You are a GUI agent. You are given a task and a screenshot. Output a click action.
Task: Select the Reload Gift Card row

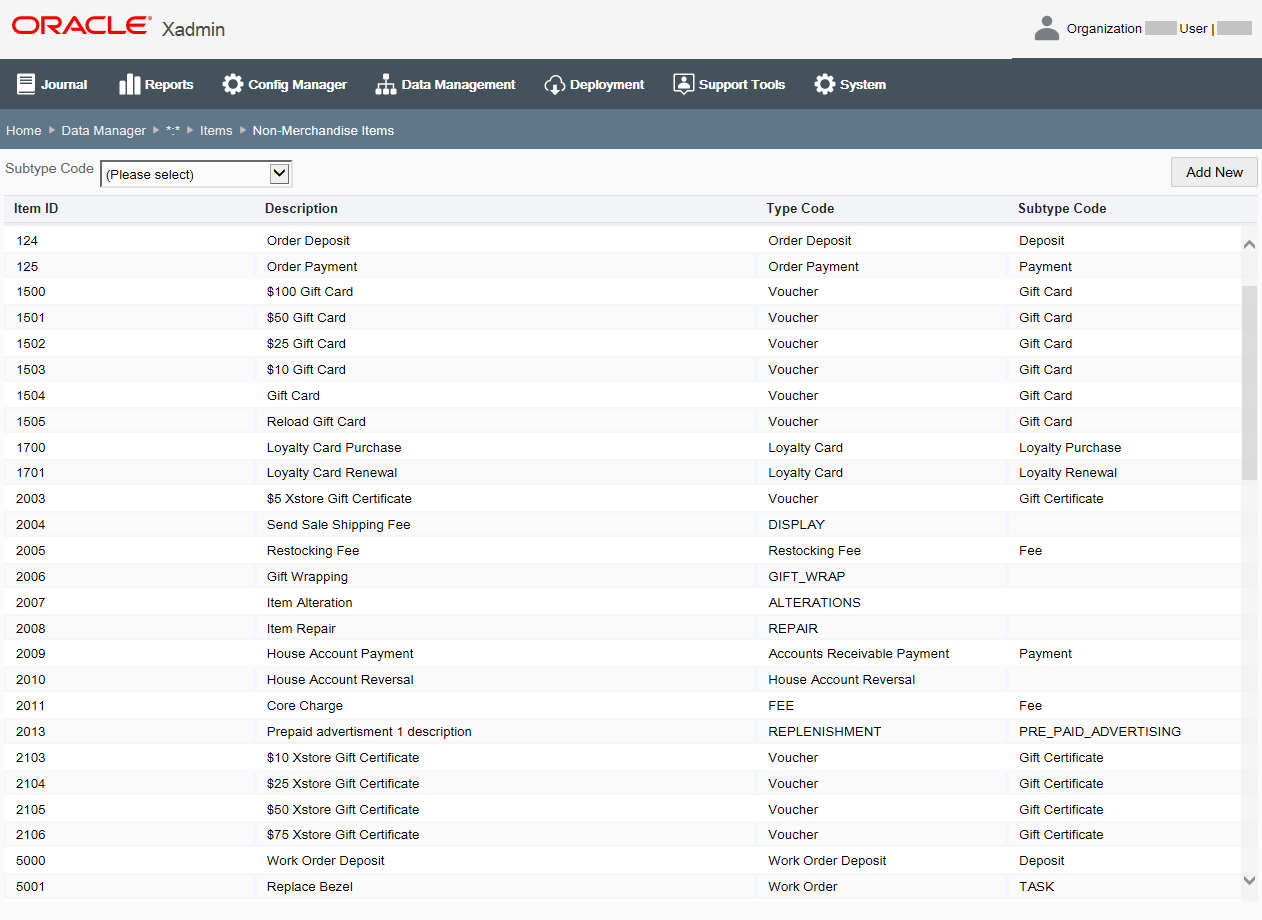click(x=622, y=421)
